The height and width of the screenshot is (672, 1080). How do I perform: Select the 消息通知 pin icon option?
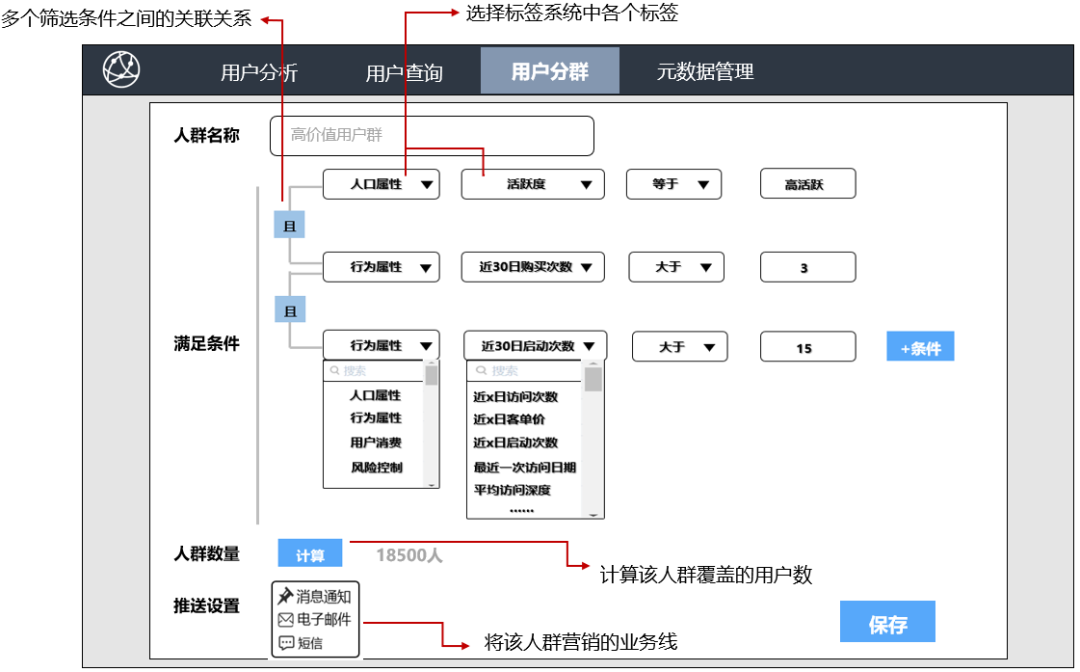(x=285, y=596)
